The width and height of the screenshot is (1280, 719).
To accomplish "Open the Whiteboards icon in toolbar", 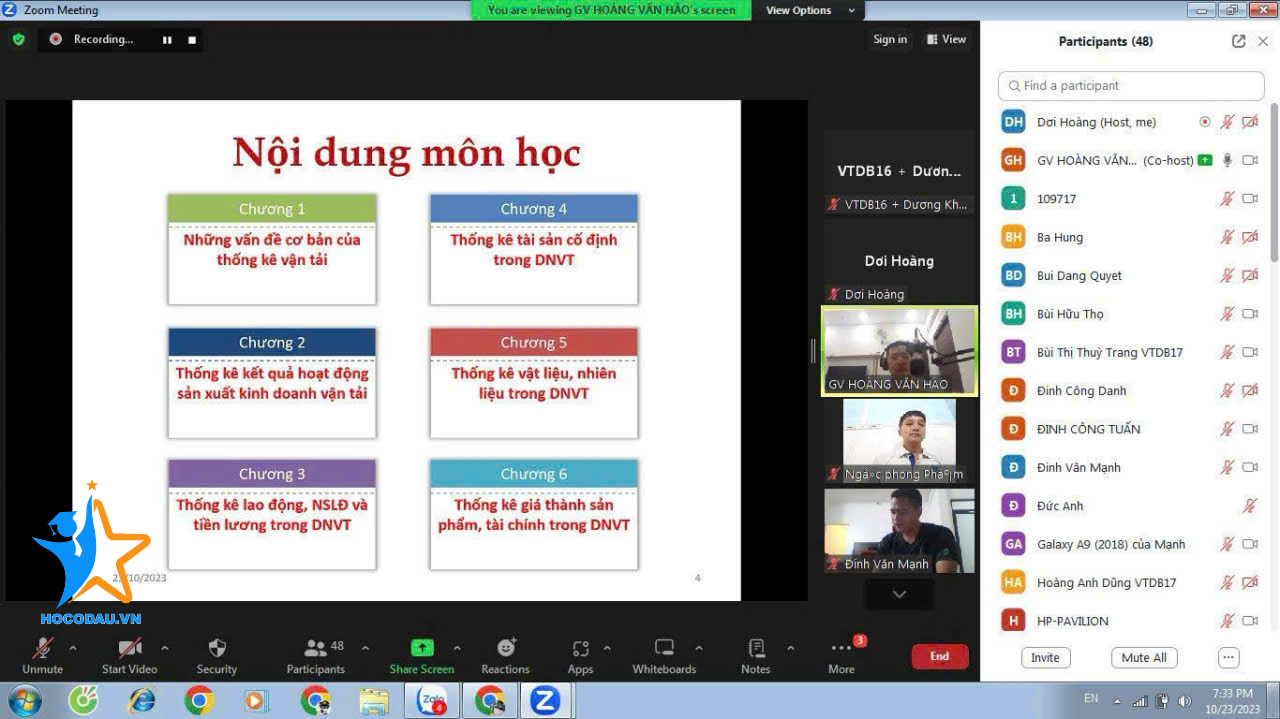I will coord(664,649).
